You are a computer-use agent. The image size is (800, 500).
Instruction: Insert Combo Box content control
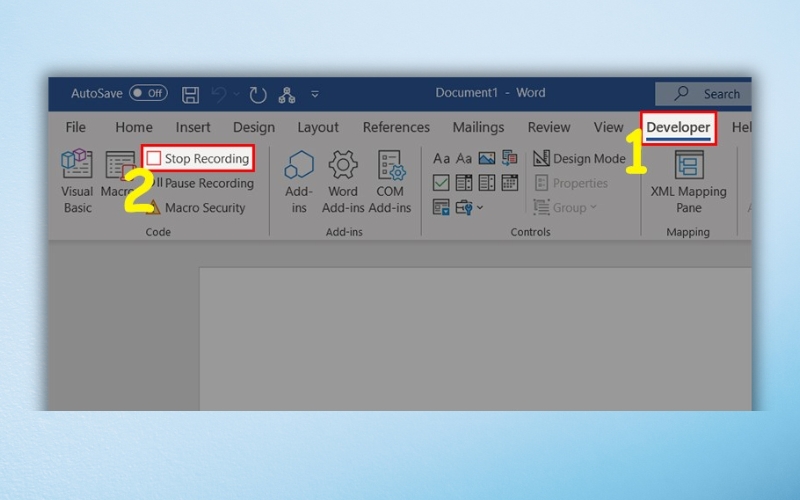click(x=464, y=182)
